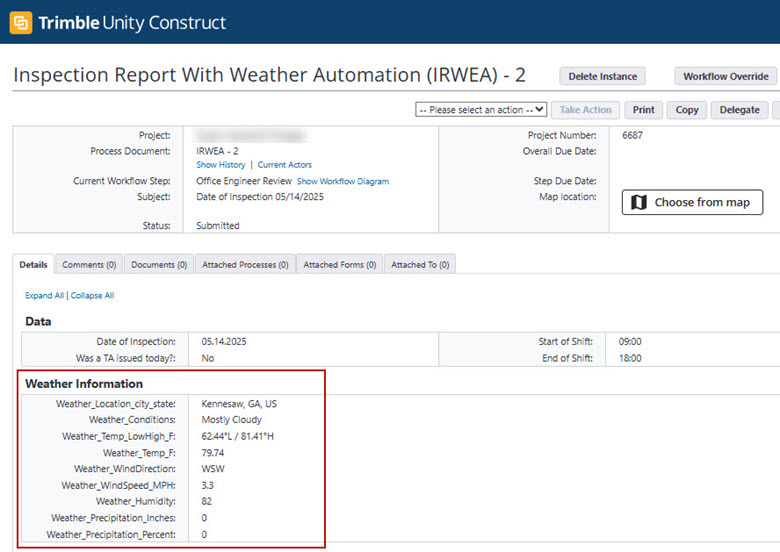Image resolution: width=780 pixels, height=552 pixels.
Task: Click the wind speed value 3.3
Action: click(207, 485)
